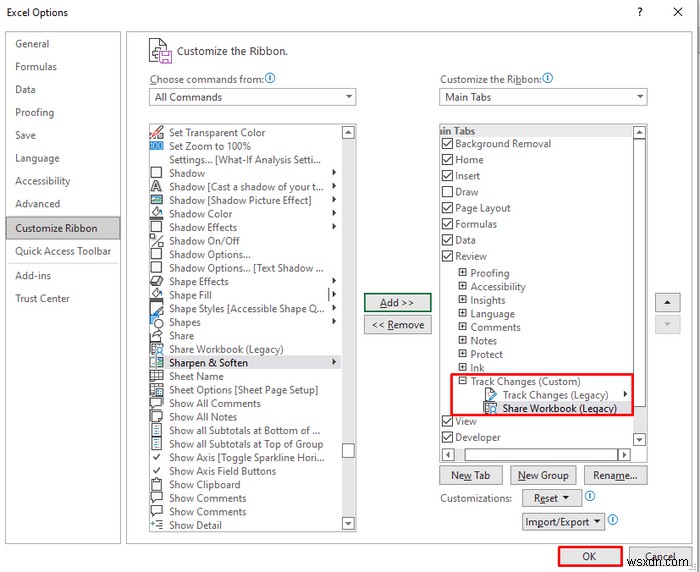
Task: Enable the Draw tab checkbox
Action: pyautogui.click(x=447, y=192)
